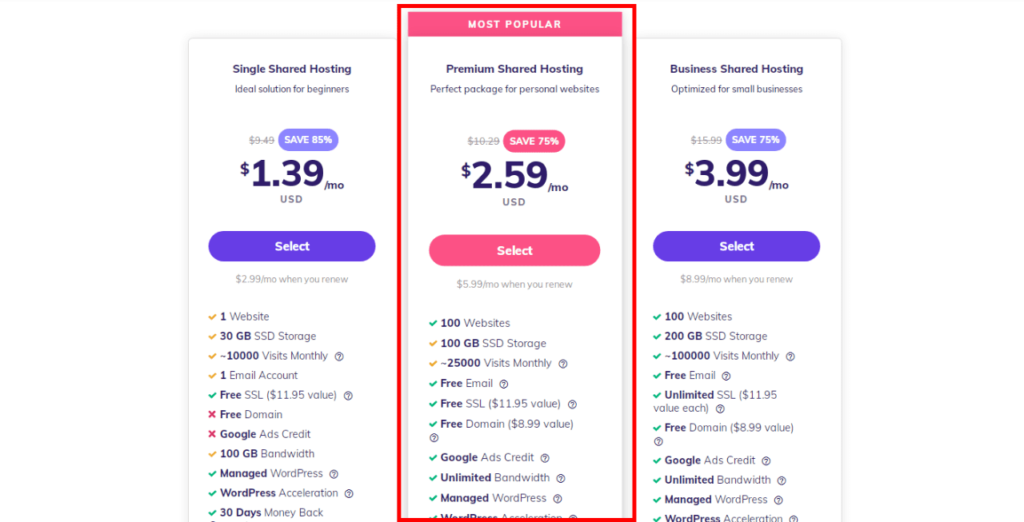Open help tooltip for Premium plan's Free Email
1024x522 pixels.
[504, 384]
